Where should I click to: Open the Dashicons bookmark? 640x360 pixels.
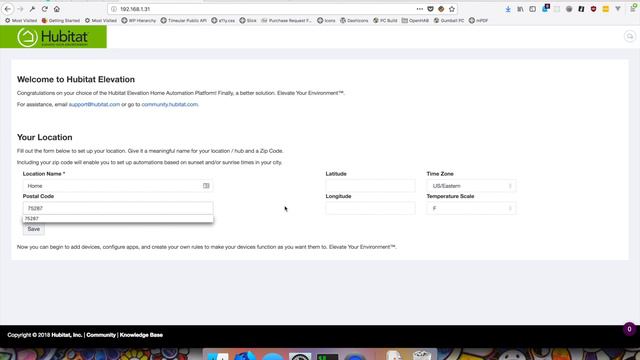click(354, 20)
